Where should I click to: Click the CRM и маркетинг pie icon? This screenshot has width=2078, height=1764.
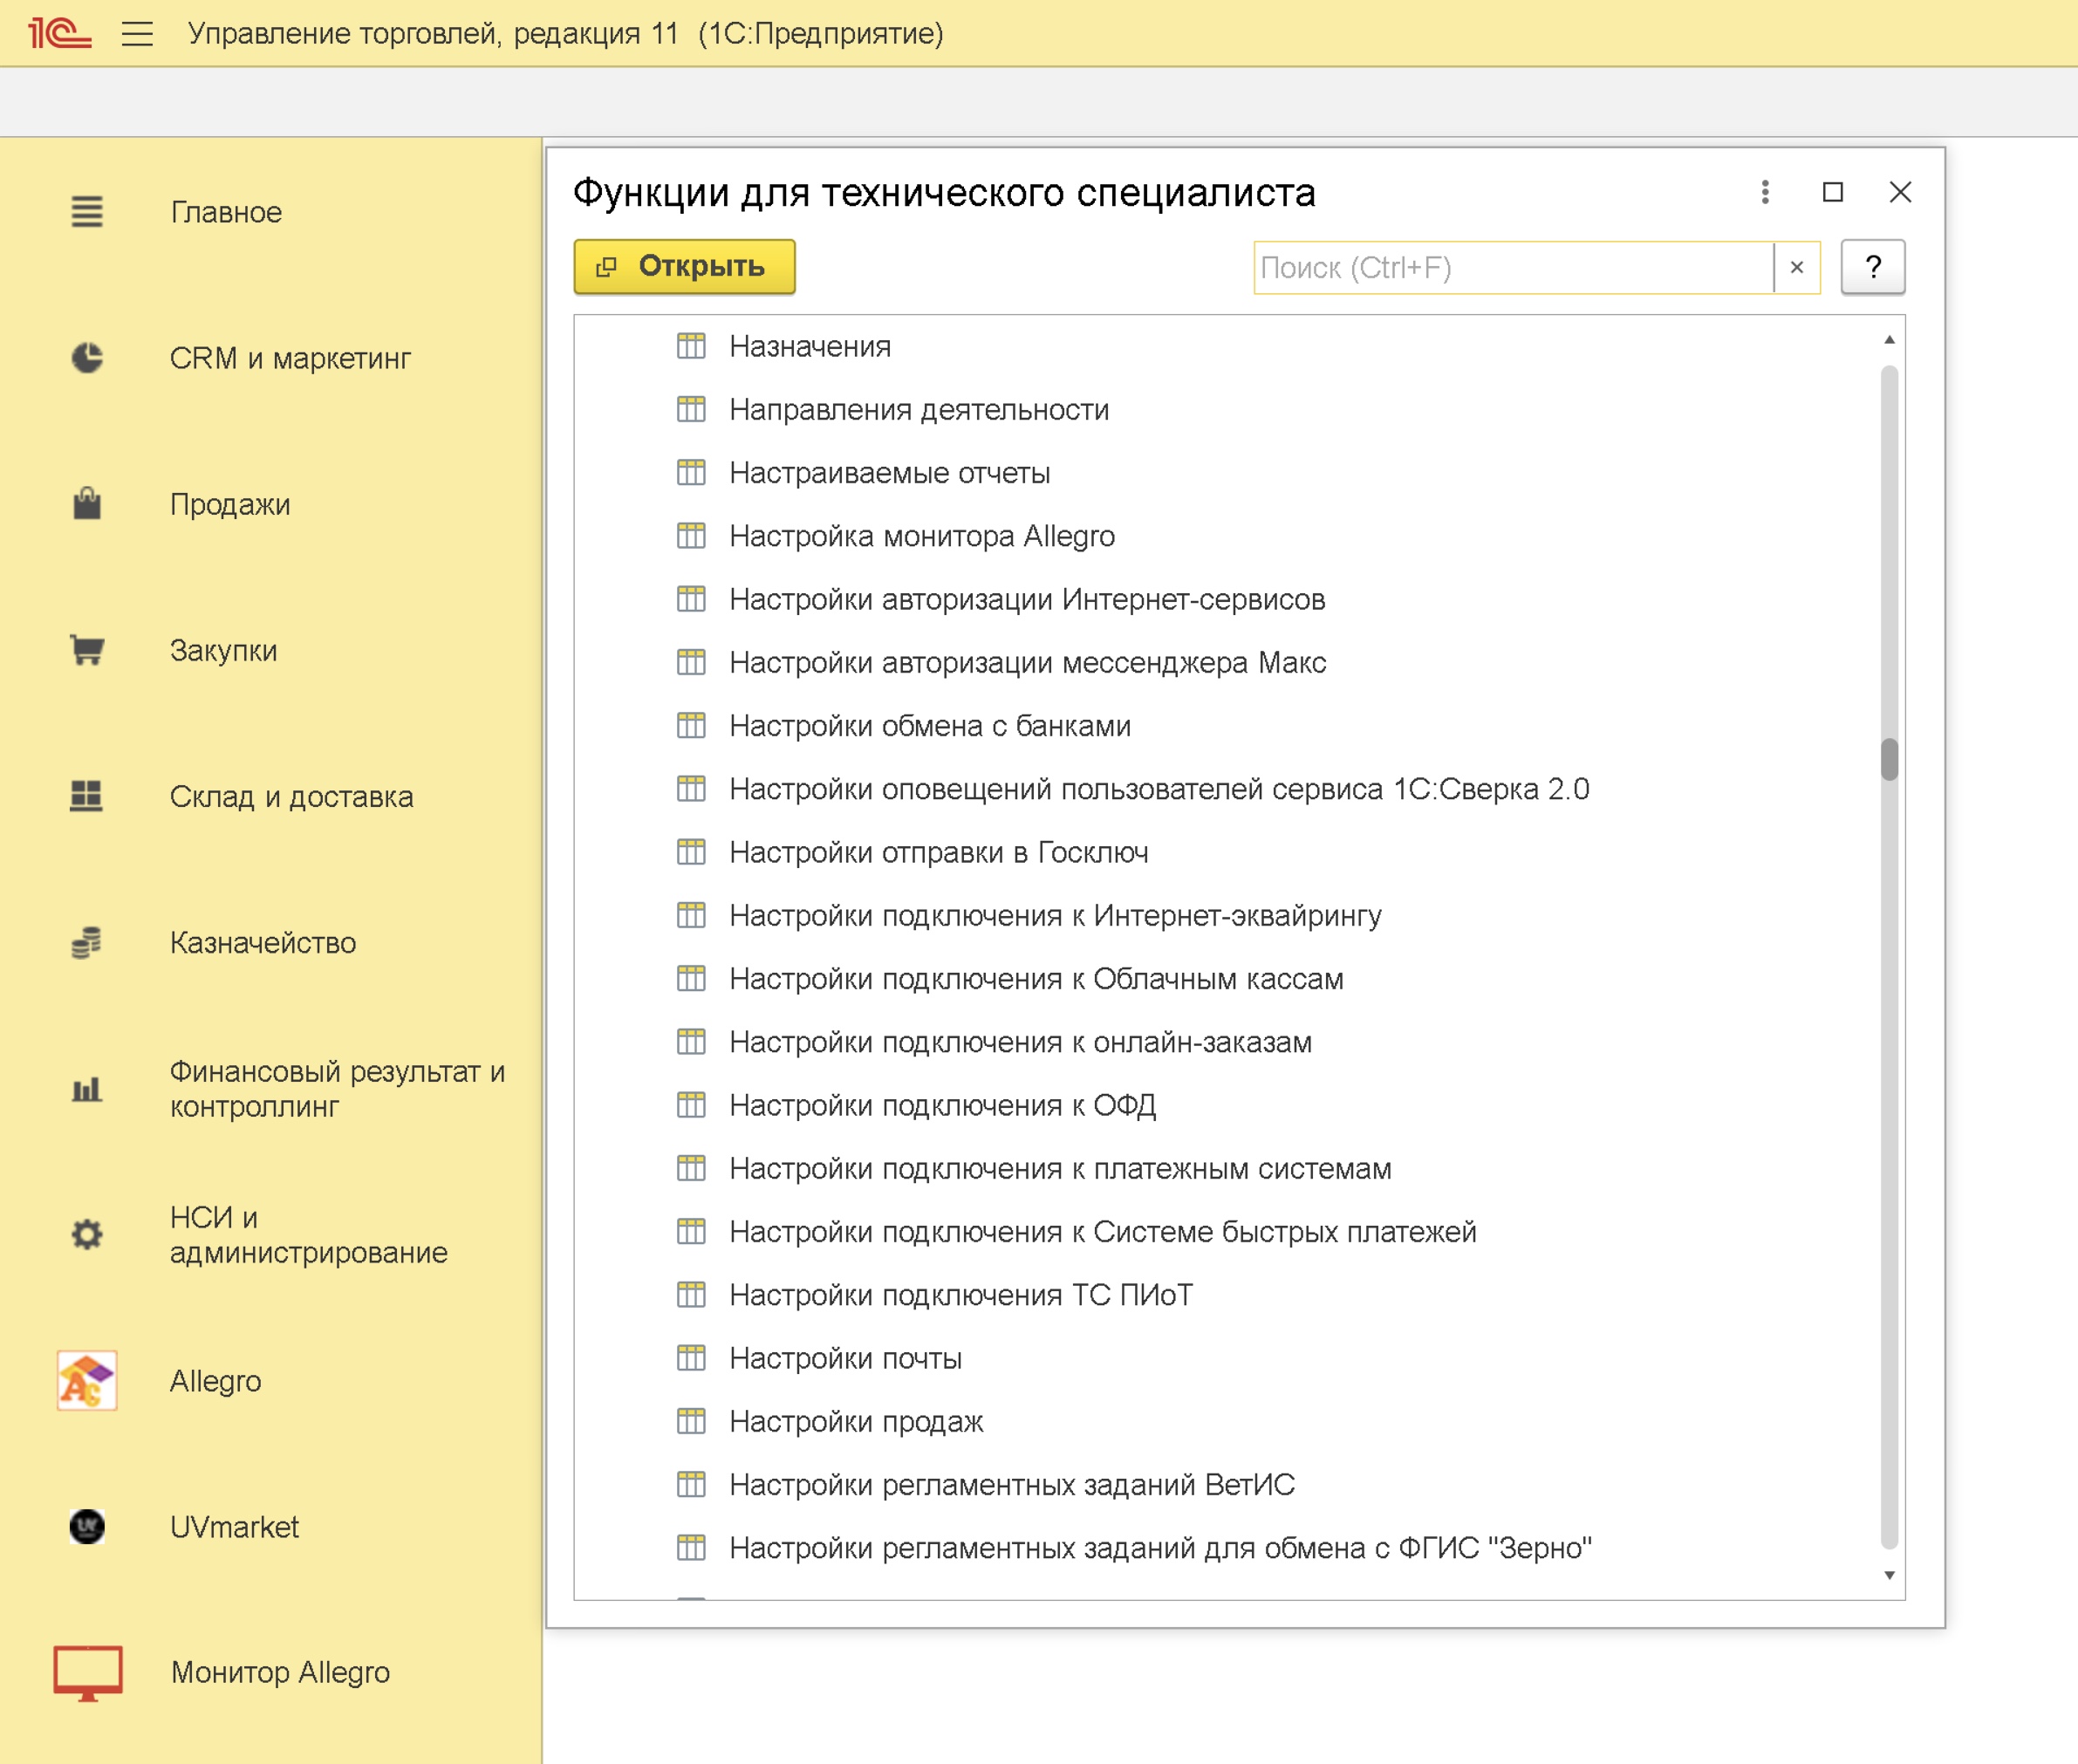pyautogui.click(x=87, y=358)
